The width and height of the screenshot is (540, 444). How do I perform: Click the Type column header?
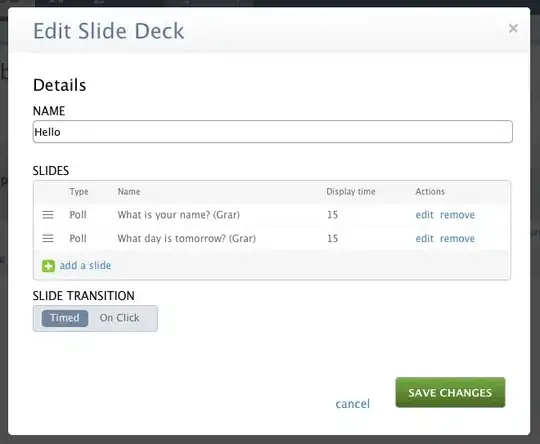(x=79, y=192)
